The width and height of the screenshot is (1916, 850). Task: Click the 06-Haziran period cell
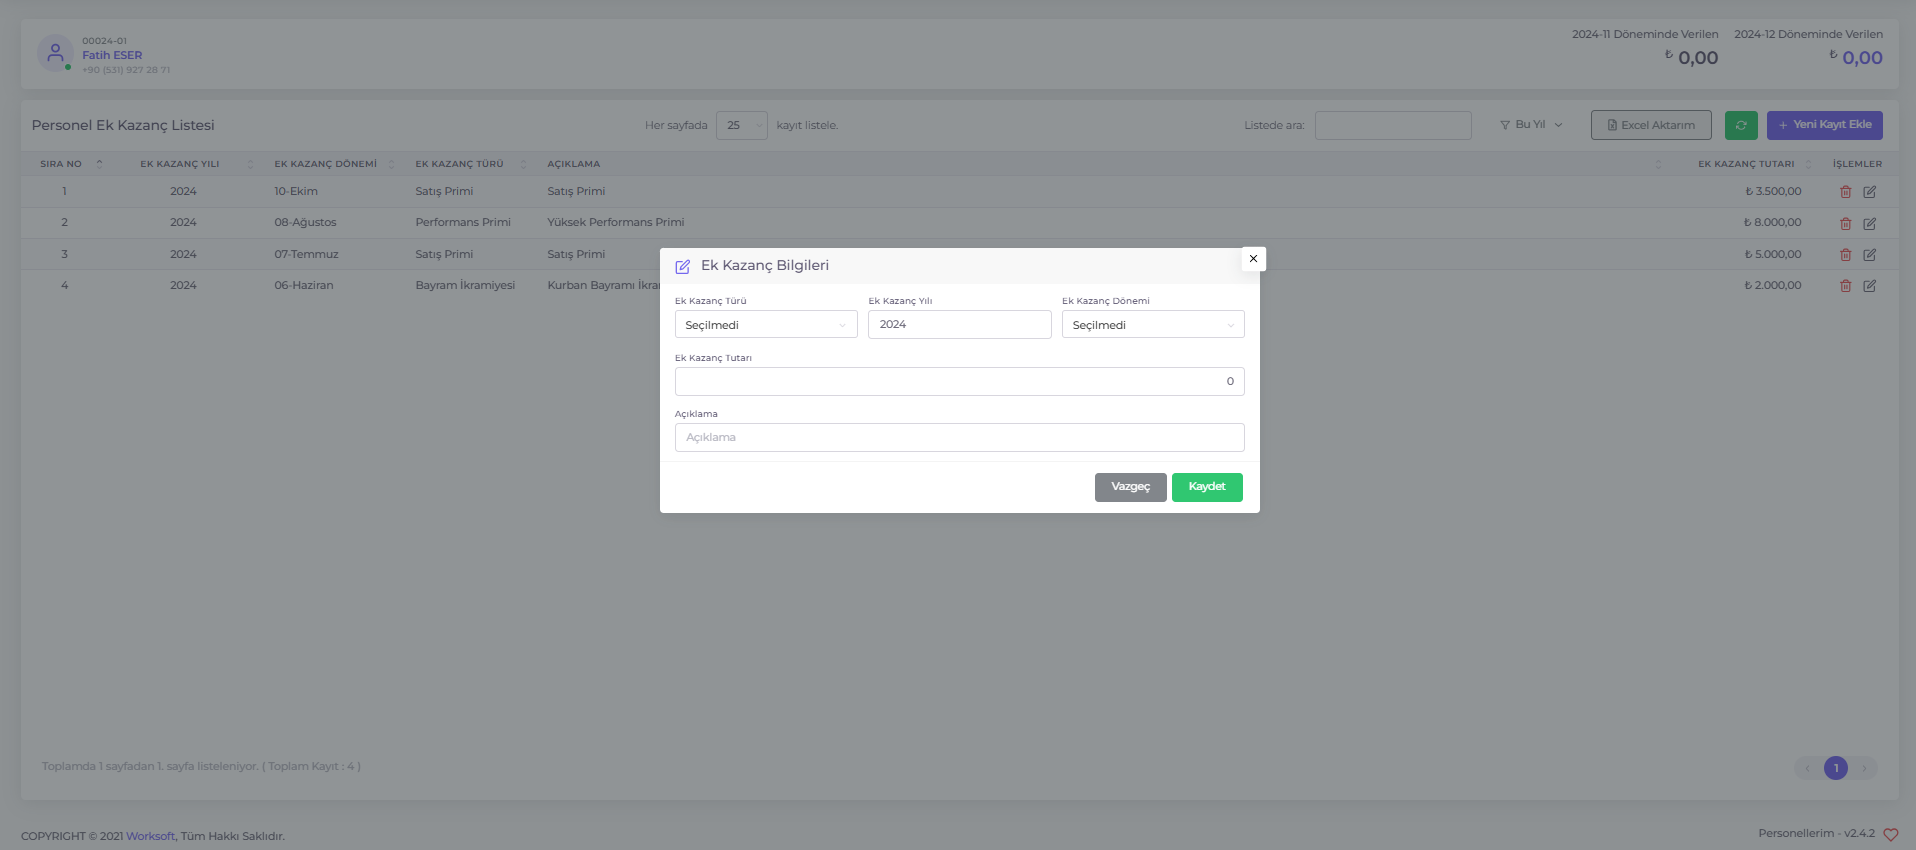[x=304, y=285]
